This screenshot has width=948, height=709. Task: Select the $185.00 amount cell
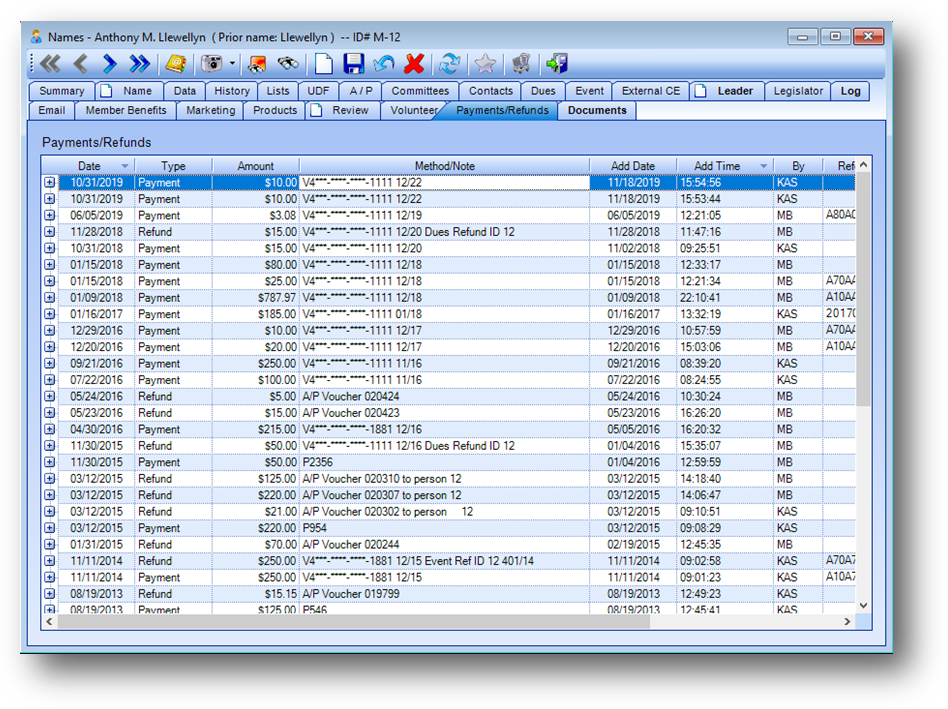[x=256, y=314]
